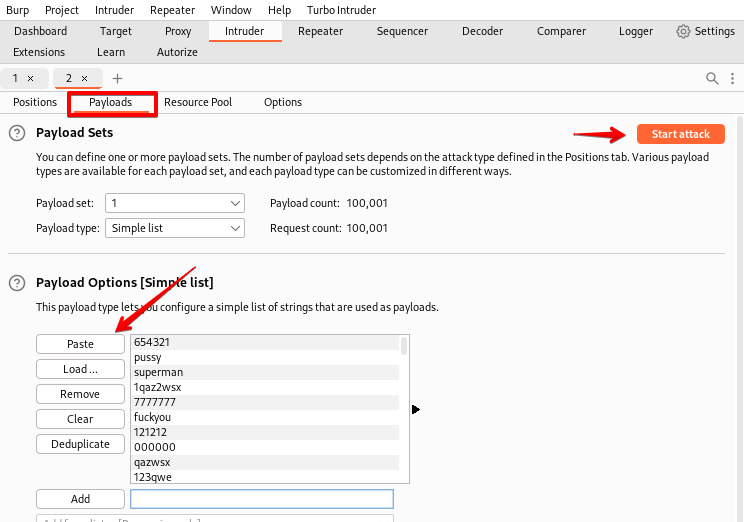Switch to the Repeater tool tab
Screen dimensions: 744x522
coord(320,31)
